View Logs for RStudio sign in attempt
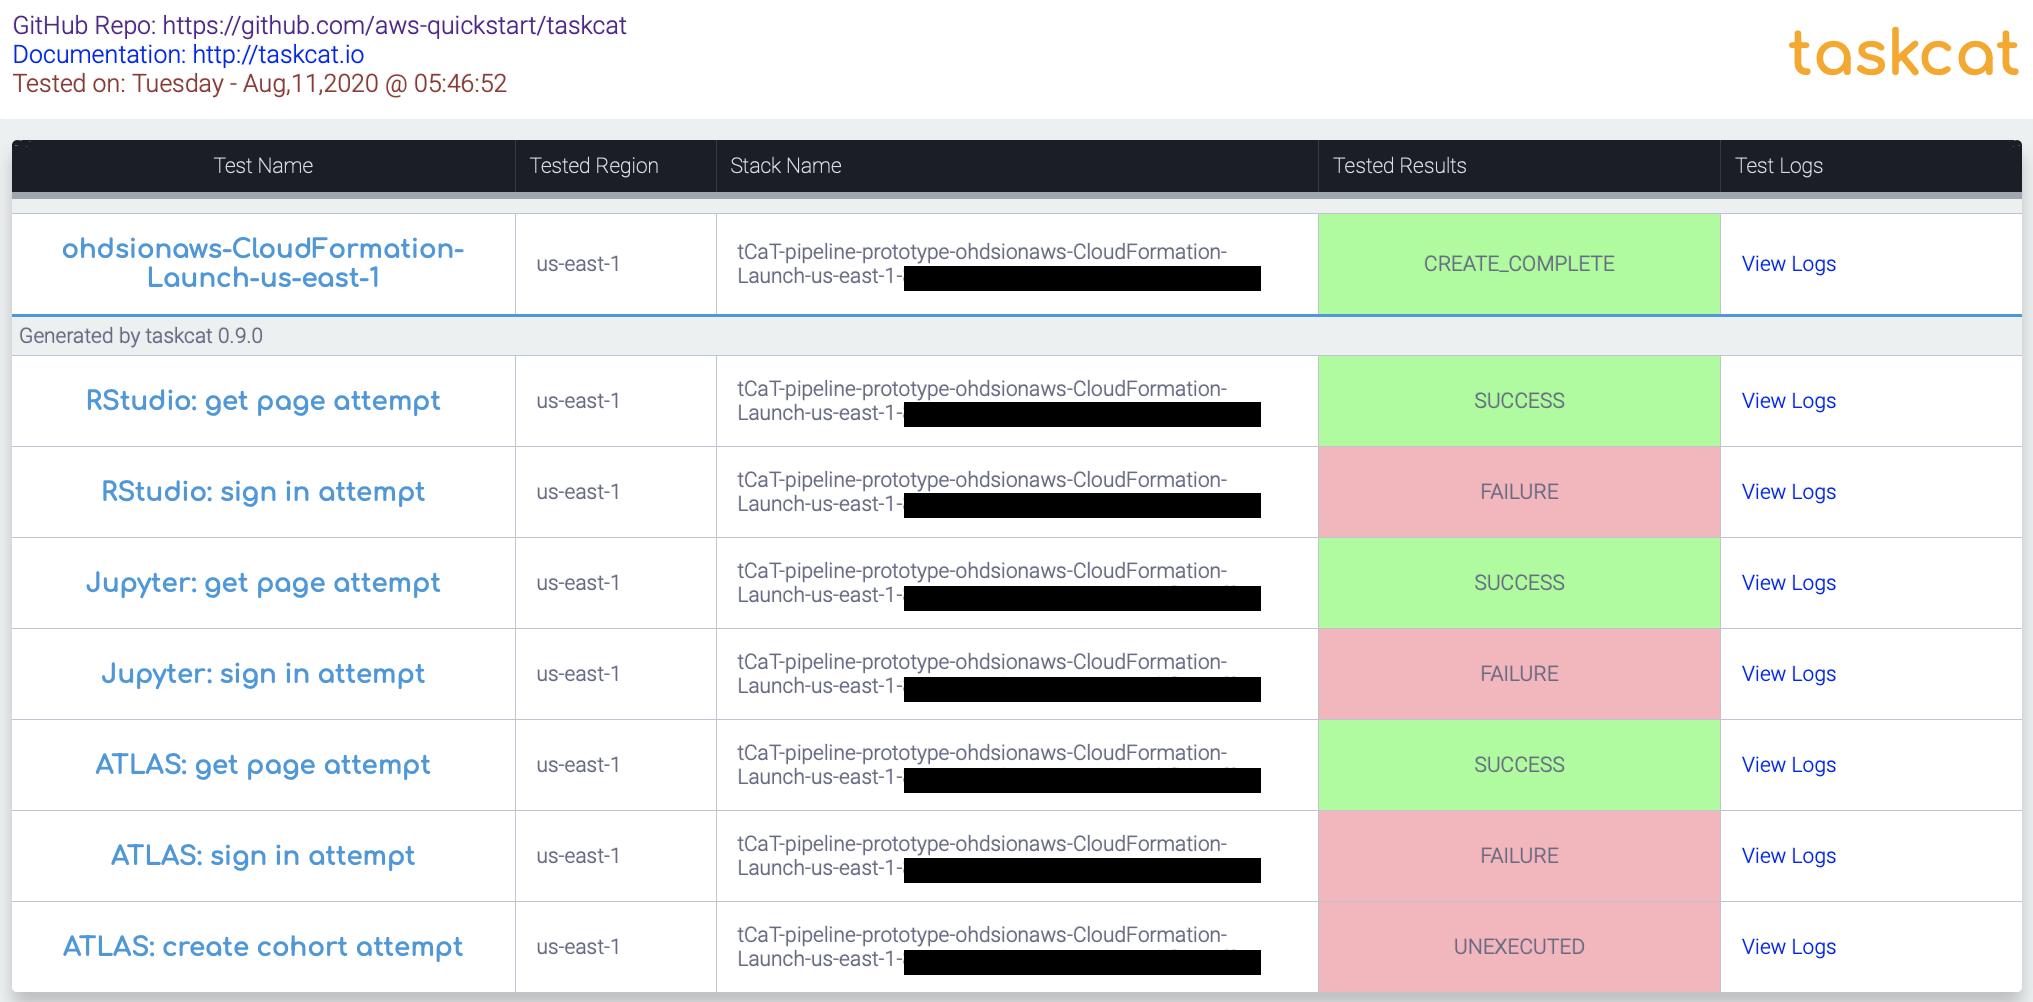 pos(1789,492)
